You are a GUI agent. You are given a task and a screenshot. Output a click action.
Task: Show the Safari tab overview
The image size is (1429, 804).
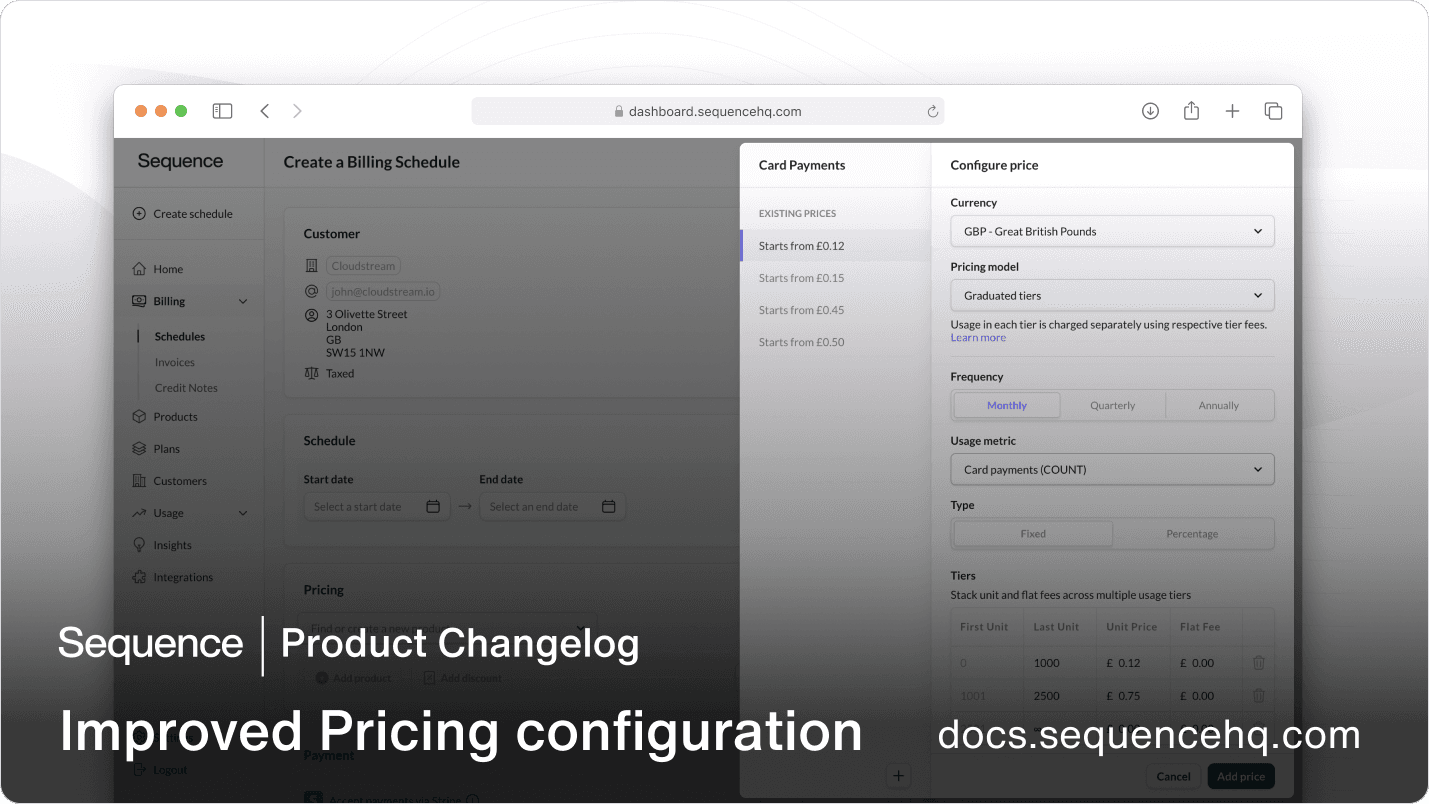tap(1273, 111)
